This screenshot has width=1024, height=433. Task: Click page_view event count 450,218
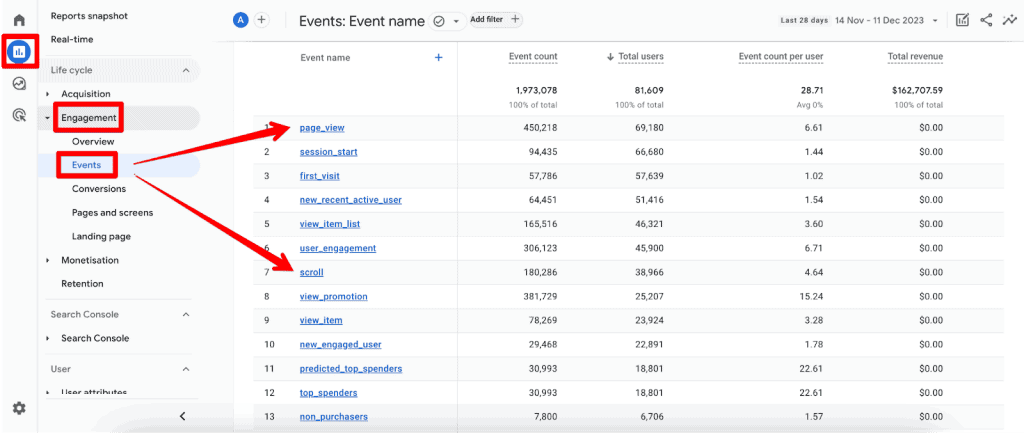coord(539,128)
